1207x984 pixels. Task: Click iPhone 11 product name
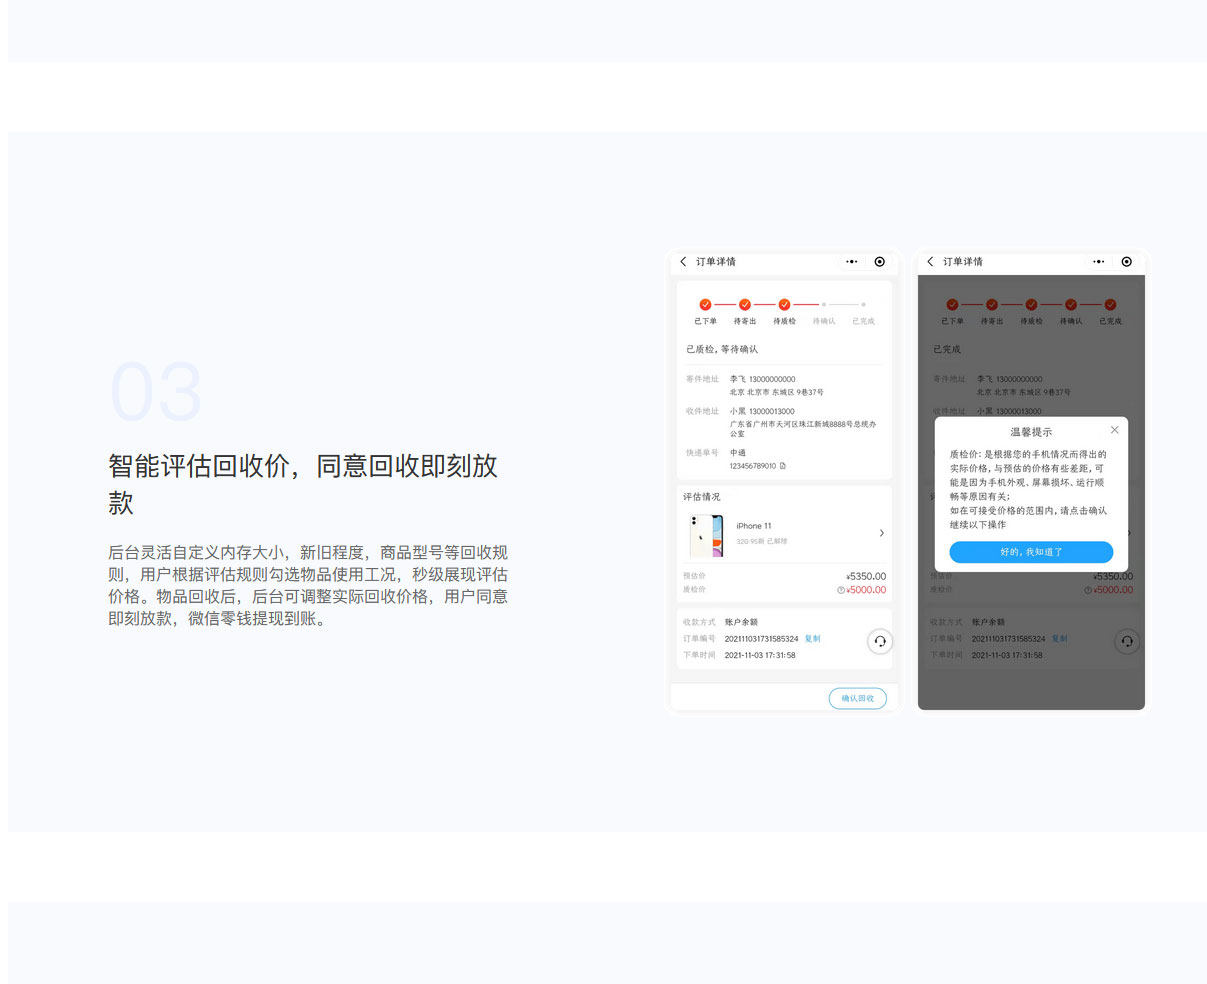(754, 526)
